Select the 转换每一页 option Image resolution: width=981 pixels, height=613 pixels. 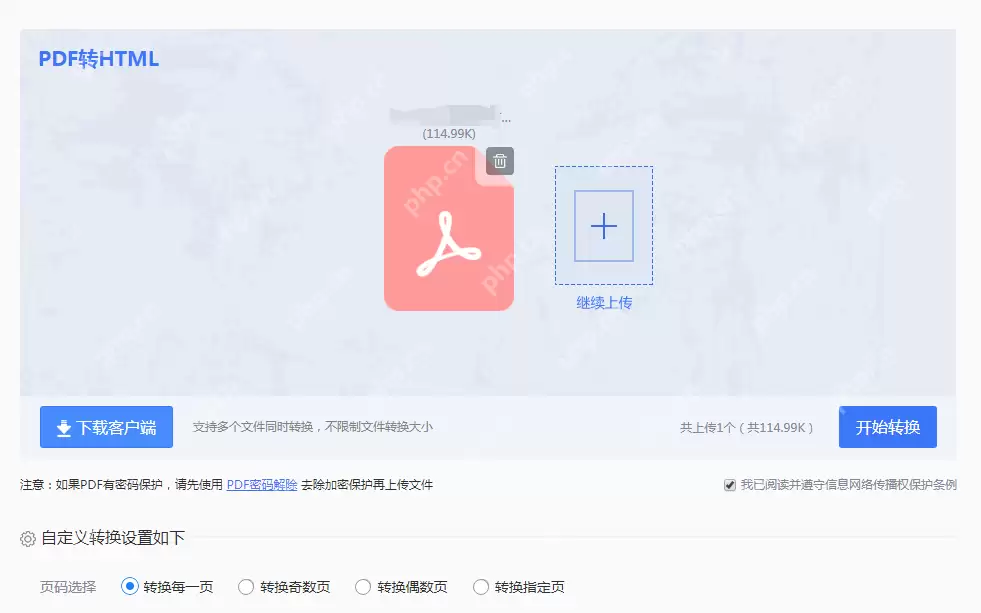131,587
